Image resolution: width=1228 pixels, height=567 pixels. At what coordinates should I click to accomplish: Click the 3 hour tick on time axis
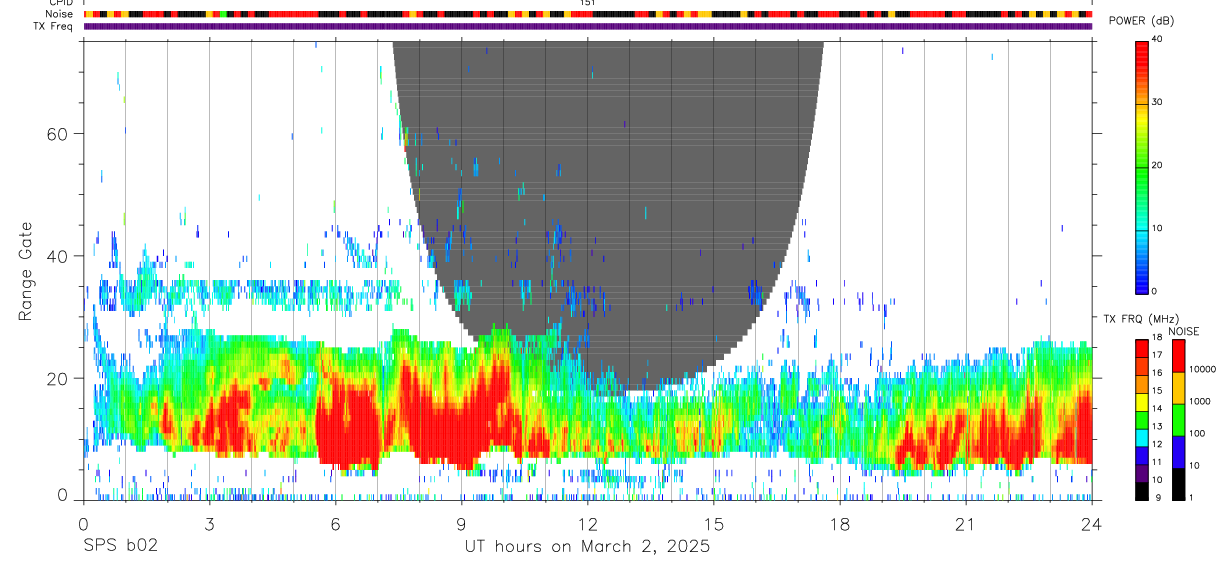coord(209,523)
